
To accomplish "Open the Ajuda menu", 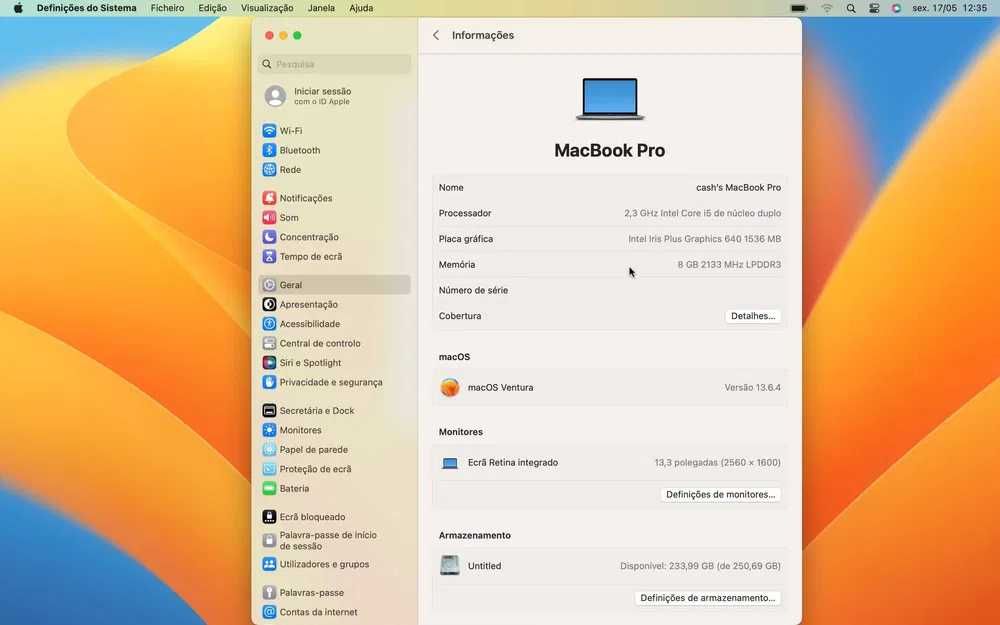I will 361,8.
